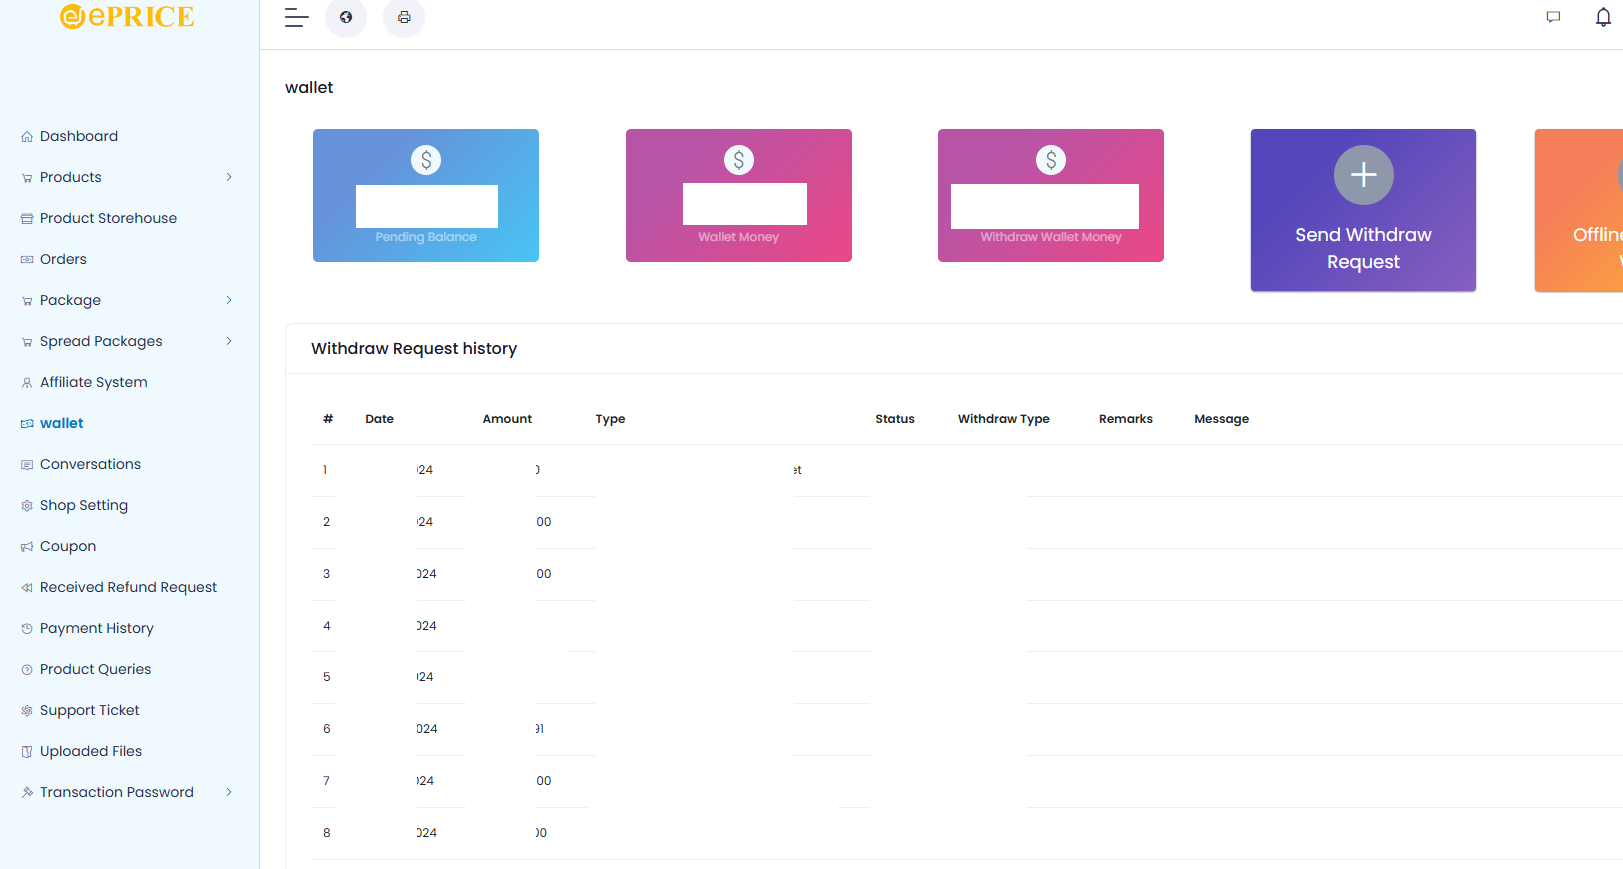Expand the Products submenu chevron
The image size is (1623, 869).
coord(229,177)
